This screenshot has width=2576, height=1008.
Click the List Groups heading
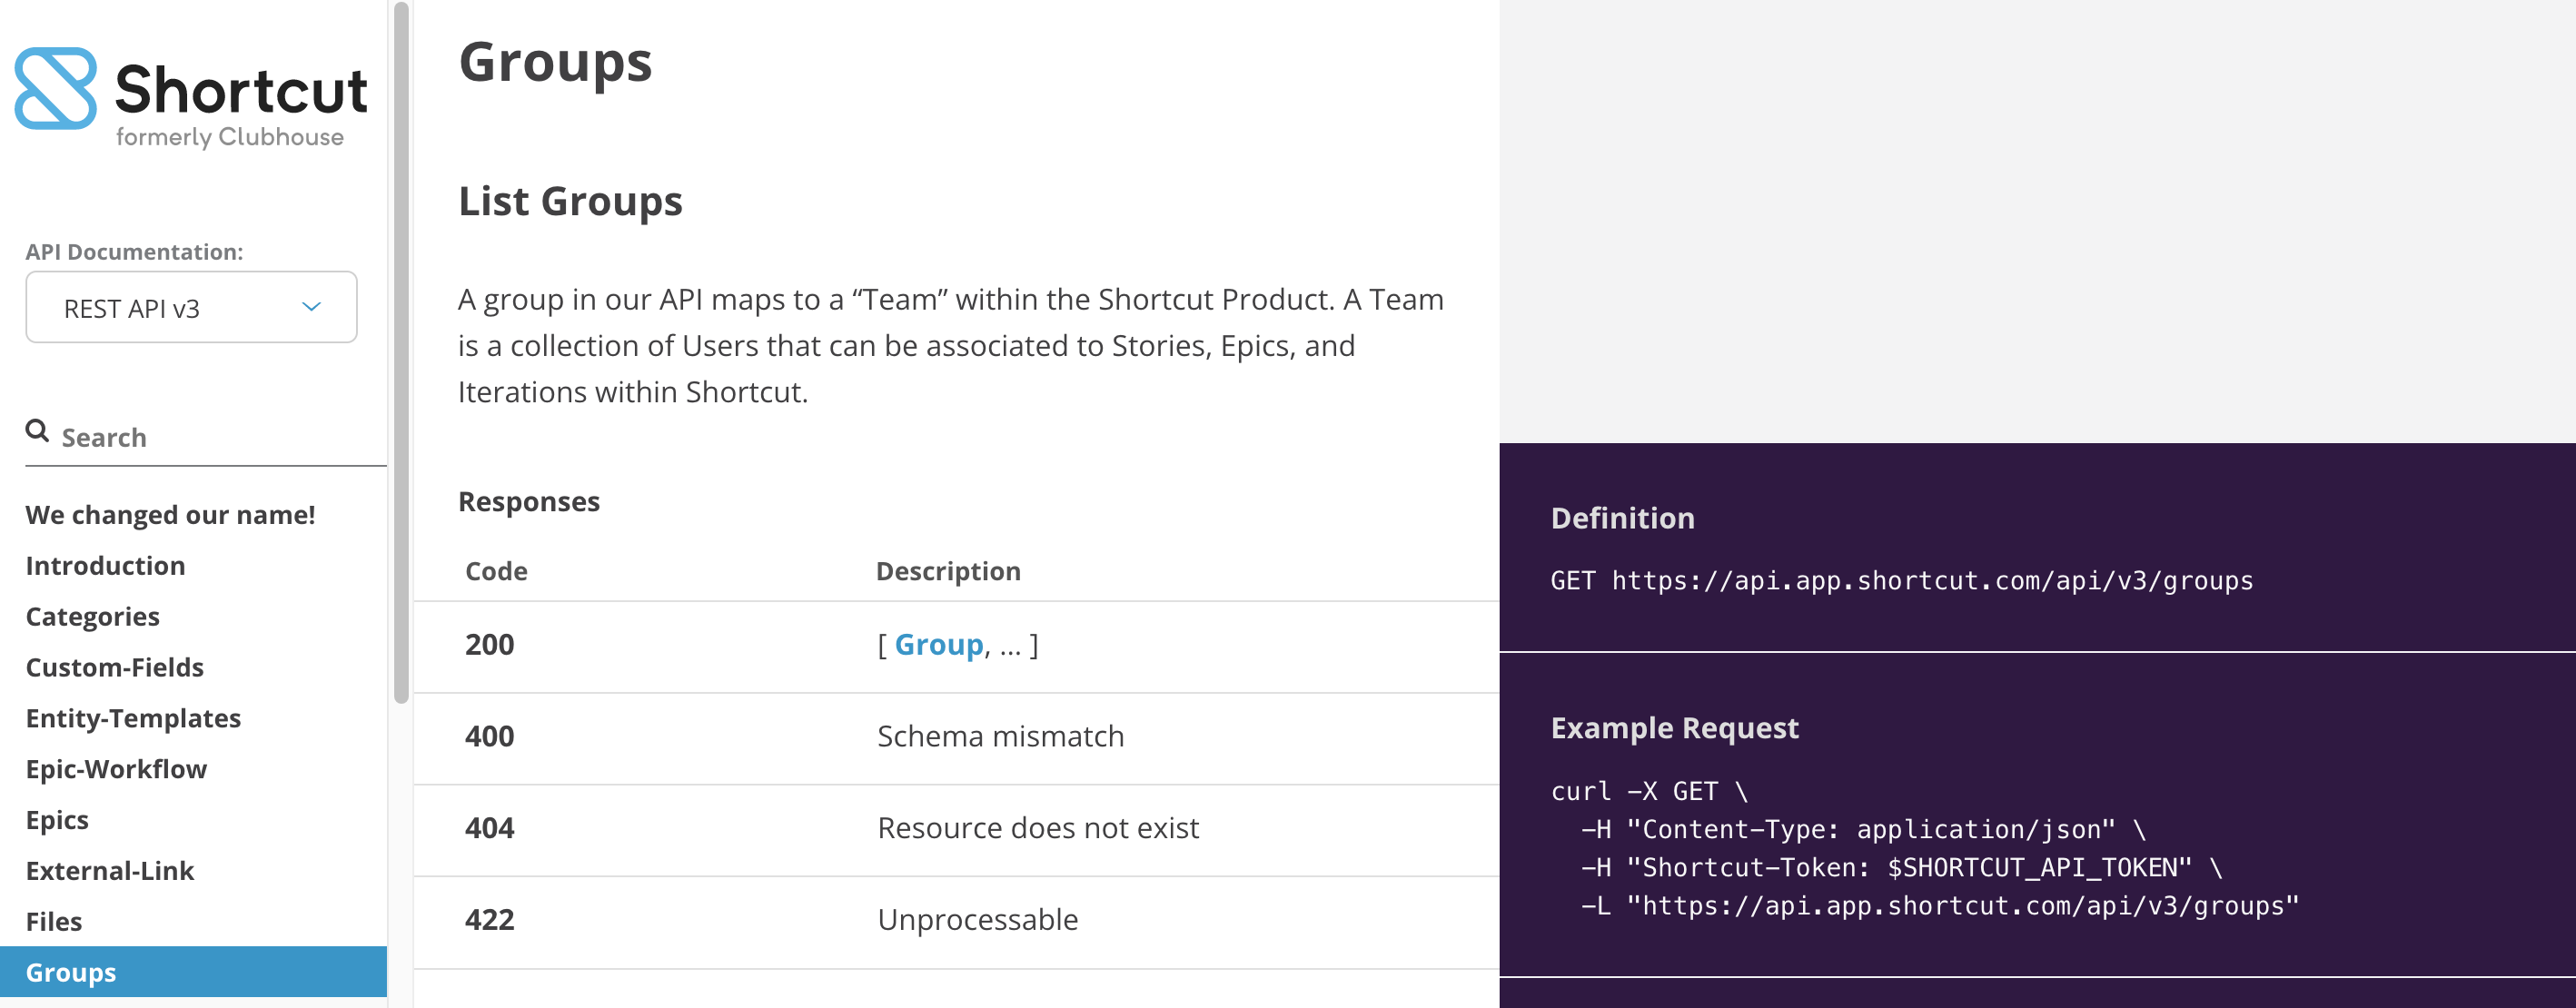point(570,201)
